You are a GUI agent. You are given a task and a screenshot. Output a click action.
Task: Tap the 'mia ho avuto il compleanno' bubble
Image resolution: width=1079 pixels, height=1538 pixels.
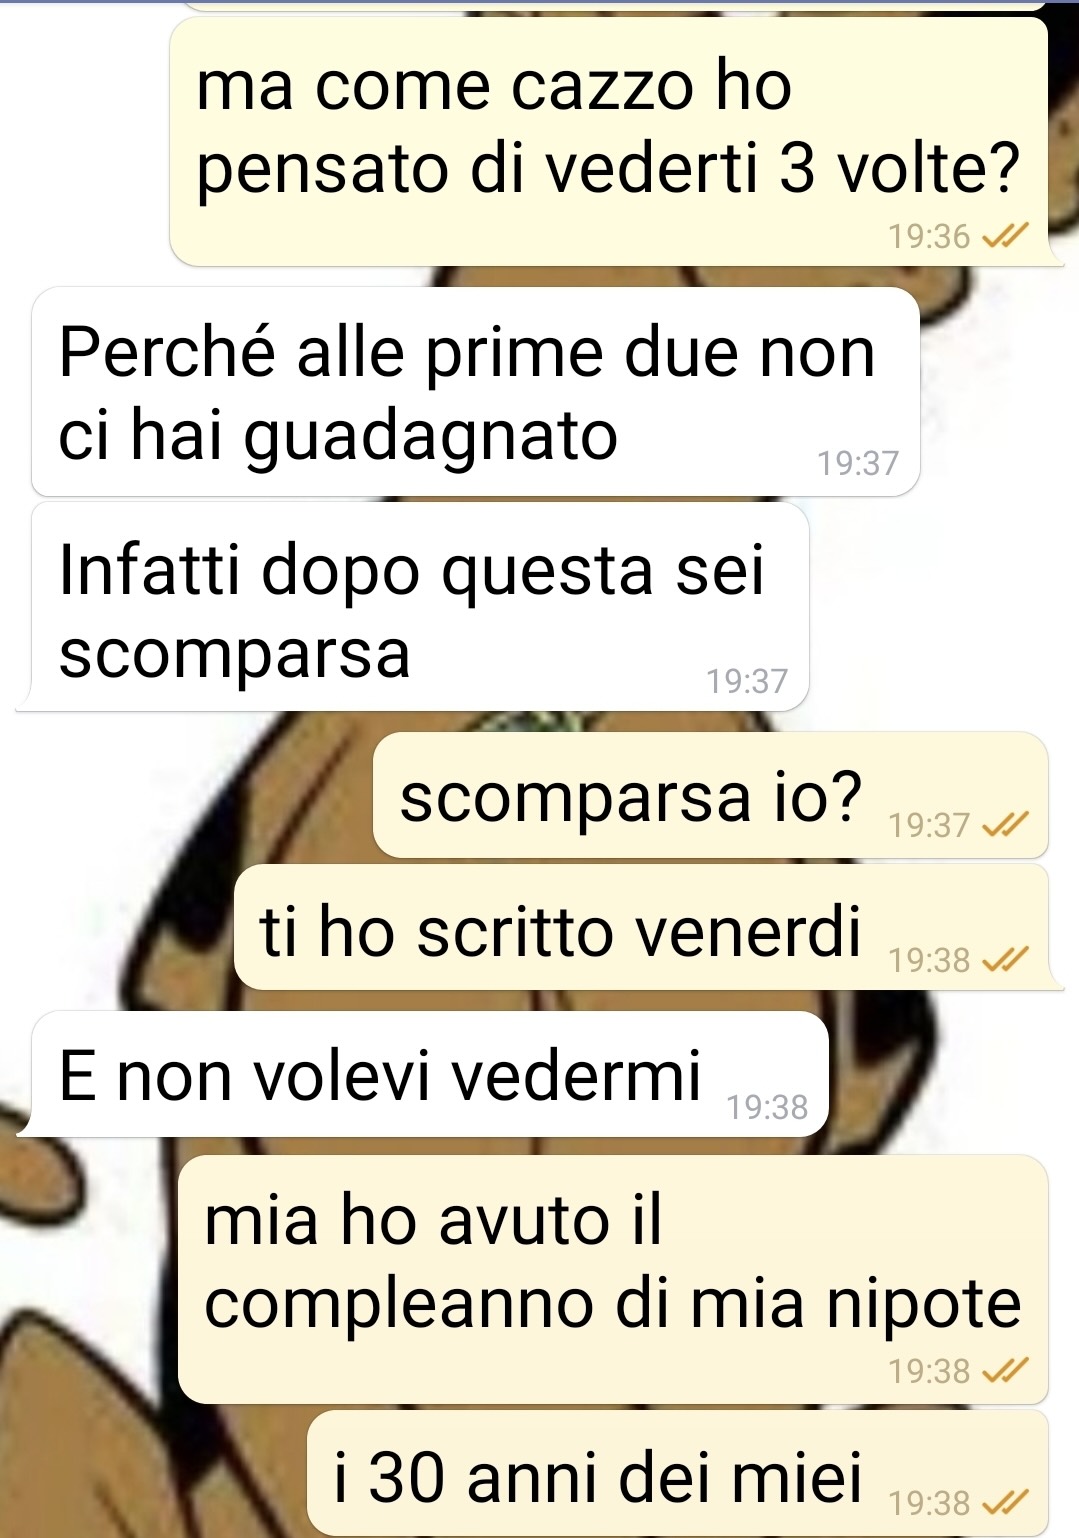[613, 1279]
